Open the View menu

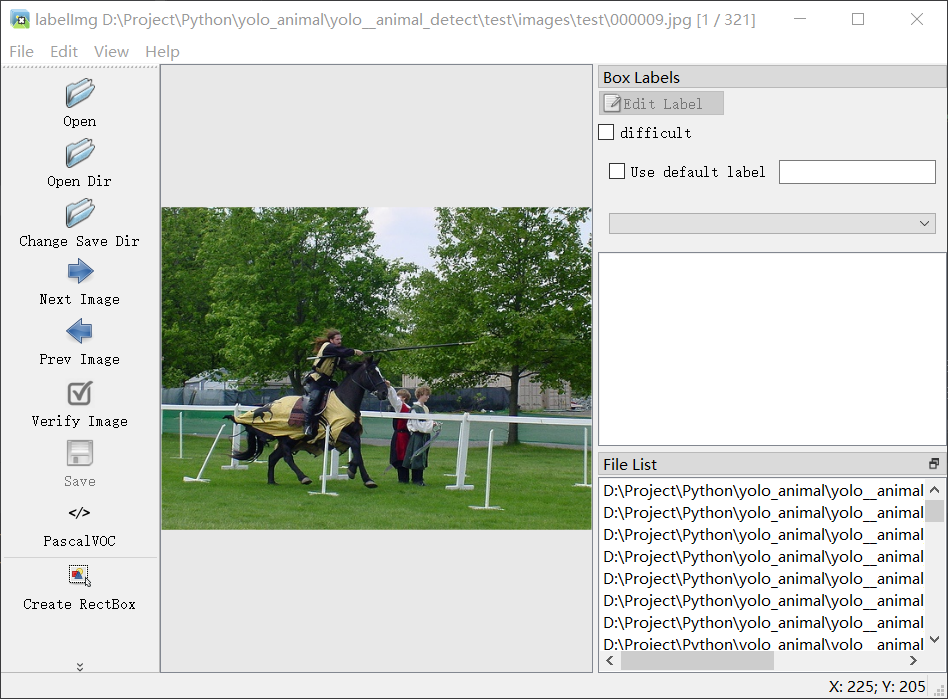111,51
